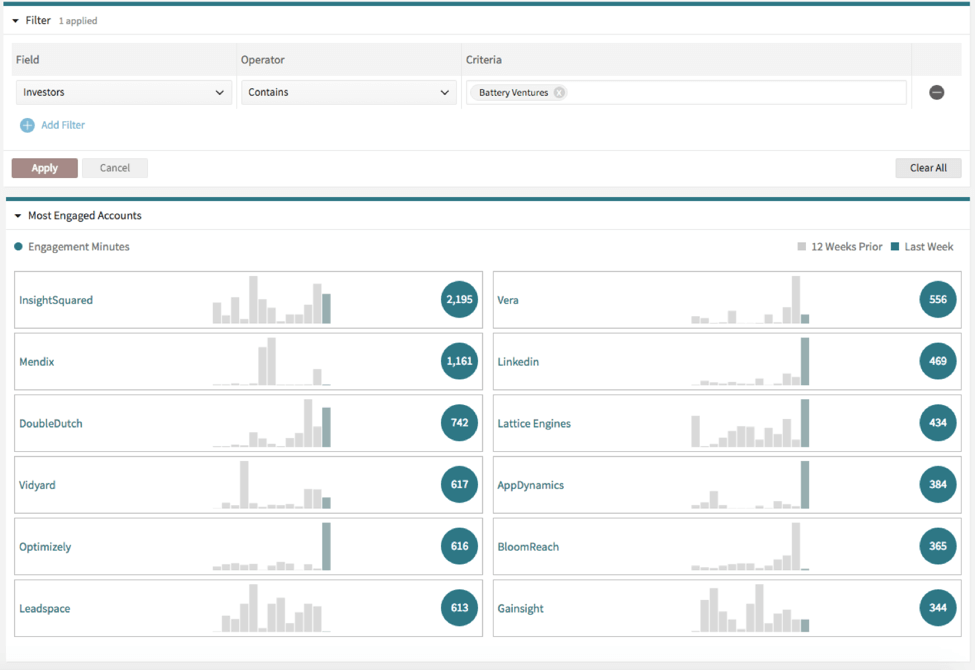The height and width of the screenshot is (670, 975).
Task: Clear all filters
Action: coord(928,168)
